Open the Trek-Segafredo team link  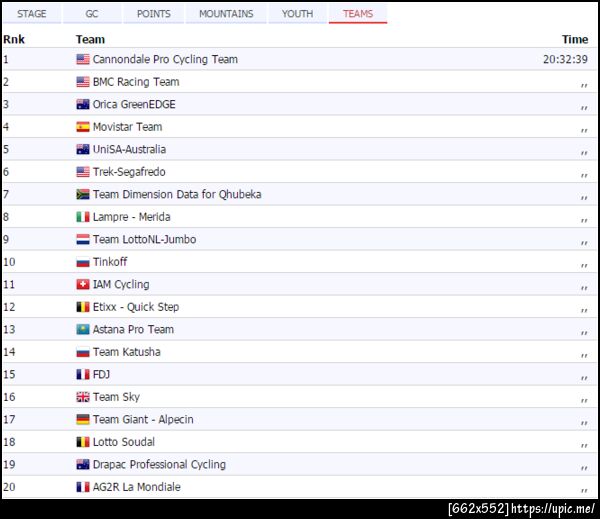pyautogui.click(x=129, y=172)
